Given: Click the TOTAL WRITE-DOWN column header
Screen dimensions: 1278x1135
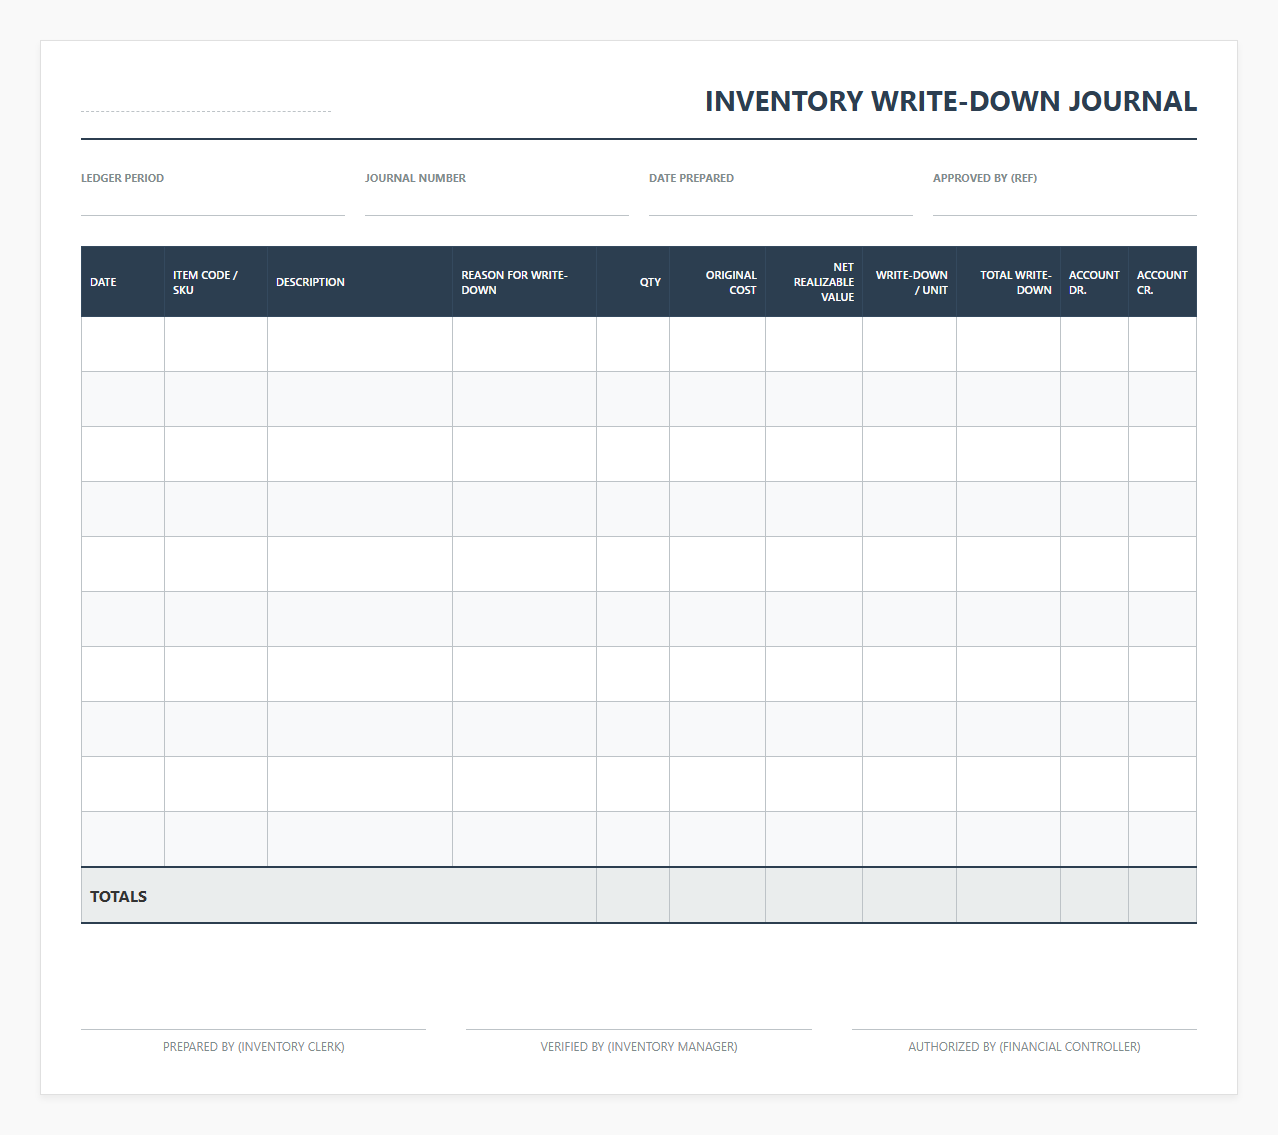Looking at the screenshot, I should click(x=1009, y=282).
